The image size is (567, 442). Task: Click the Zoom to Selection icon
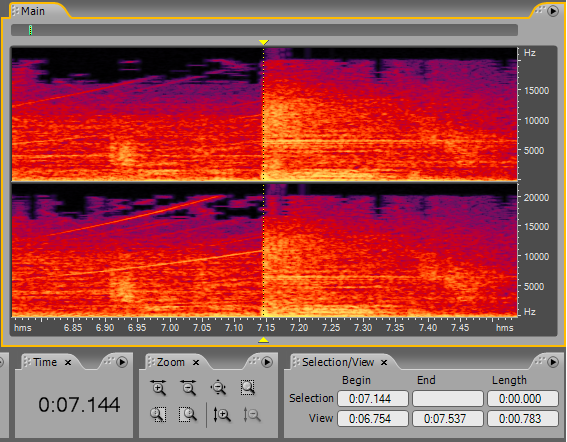tap(248, 387)
